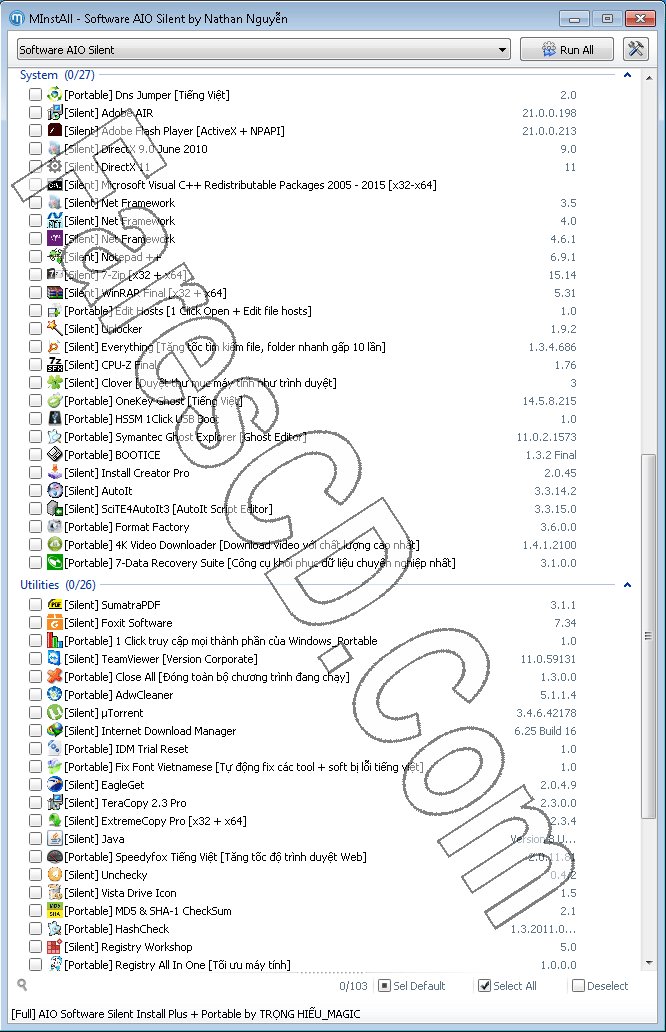Select the Speedyfox Tiếng Việt entry
666x1032 pixels.
[215, 857]
